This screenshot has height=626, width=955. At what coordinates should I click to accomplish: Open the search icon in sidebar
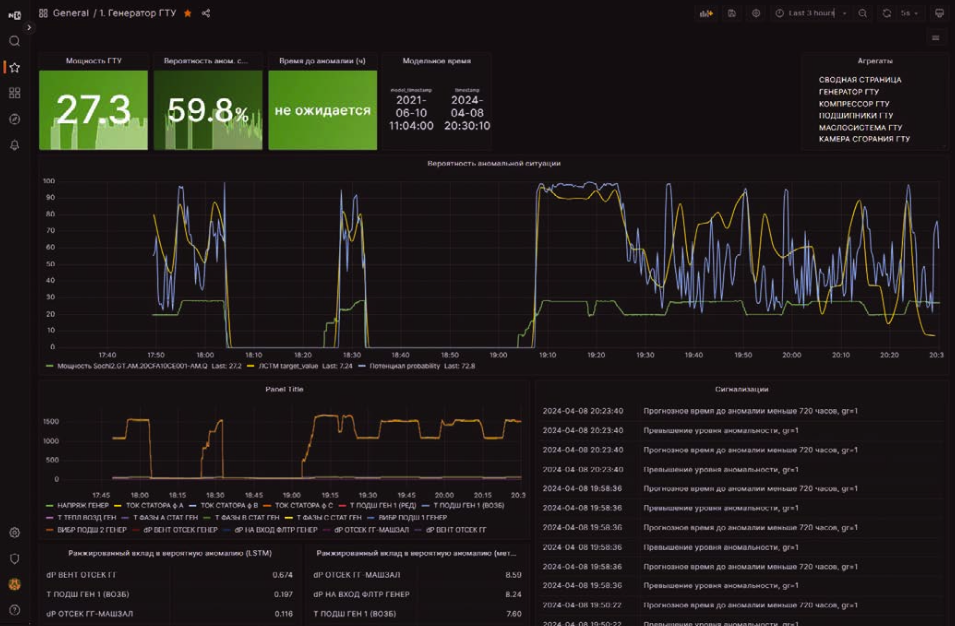click(14, 41)
